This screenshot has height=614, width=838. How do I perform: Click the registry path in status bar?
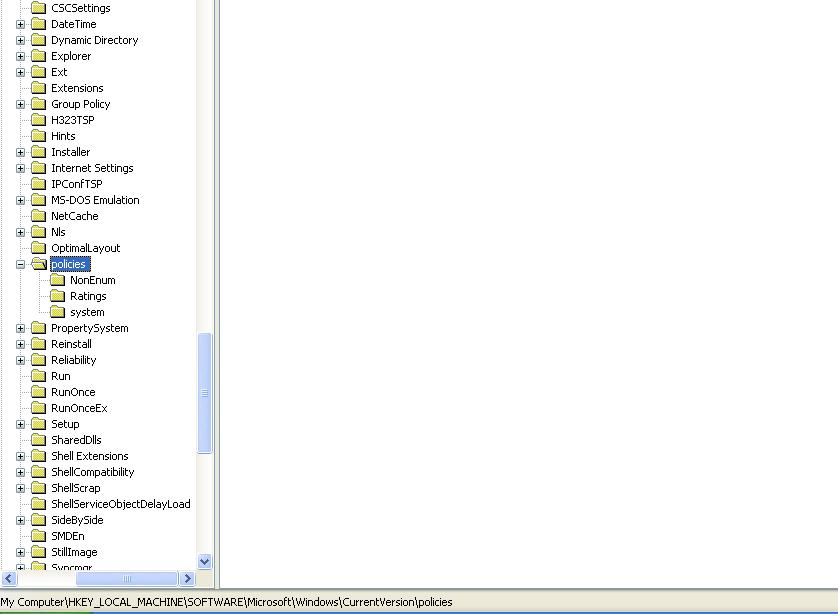click(227, 602)
